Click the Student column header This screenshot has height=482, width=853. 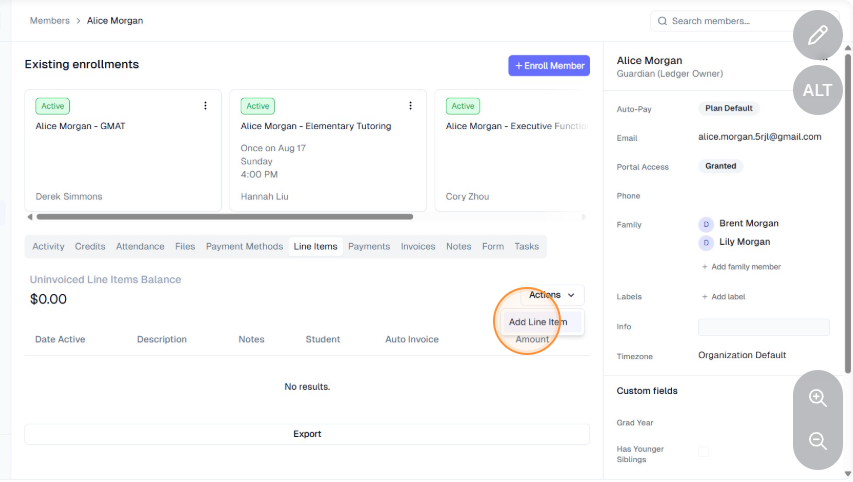pyautogui.click(x=323, y=339)
